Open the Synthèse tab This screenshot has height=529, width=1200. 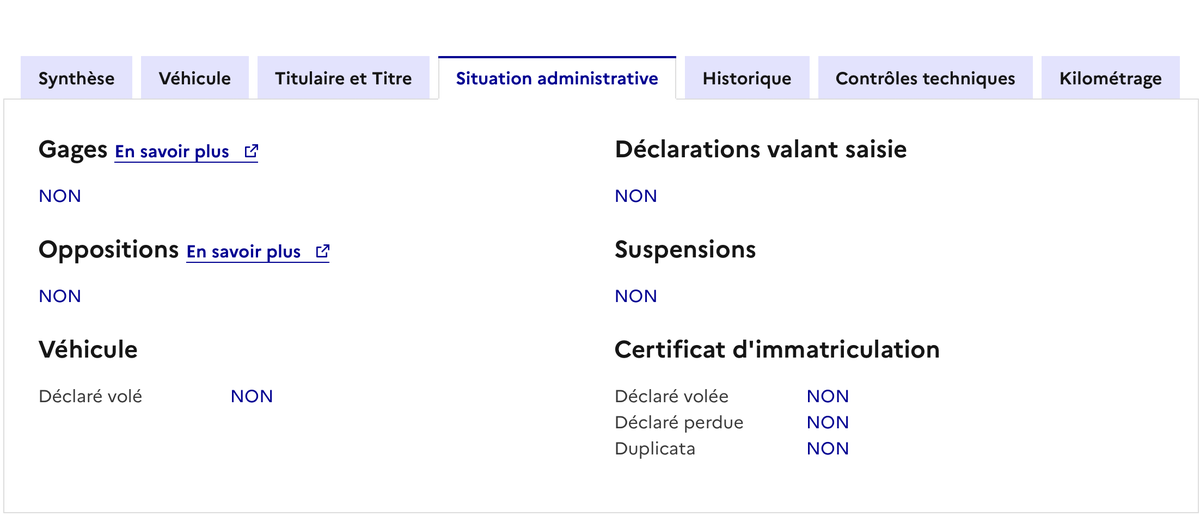pos(76,78)
